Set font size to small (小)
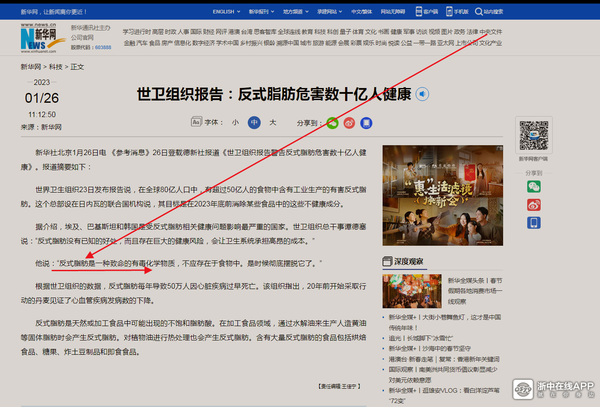600x407 pixels. click(236, 123)
